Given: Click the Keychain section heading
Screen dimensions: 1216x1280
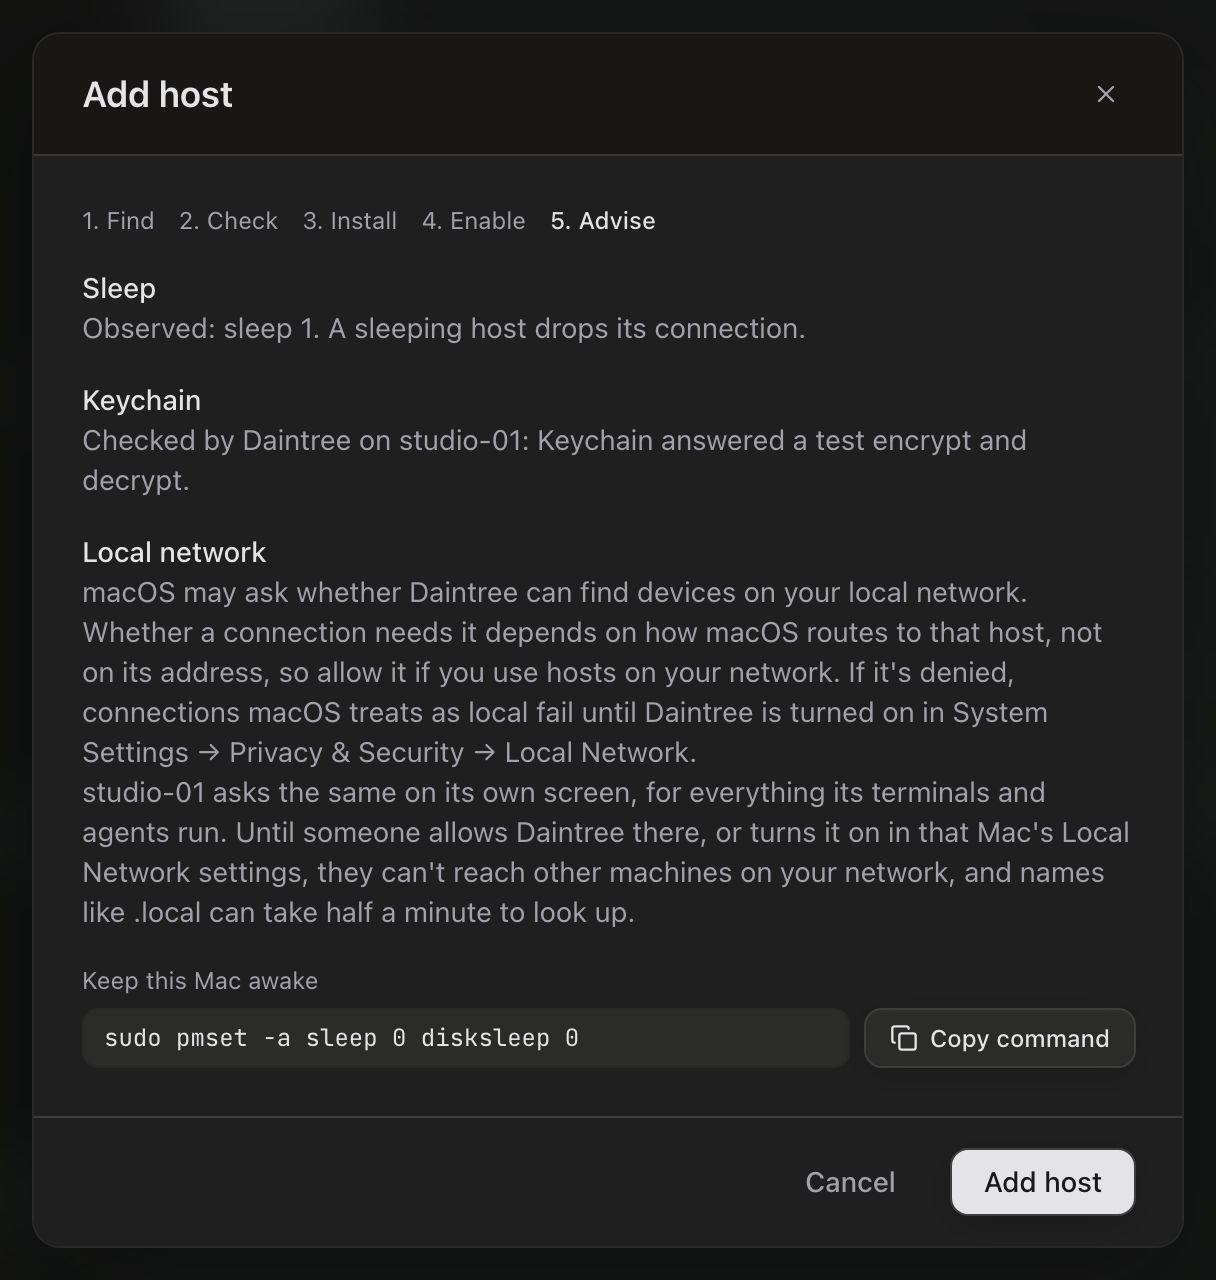Looking at the screenshot, I should coord(142,400).
